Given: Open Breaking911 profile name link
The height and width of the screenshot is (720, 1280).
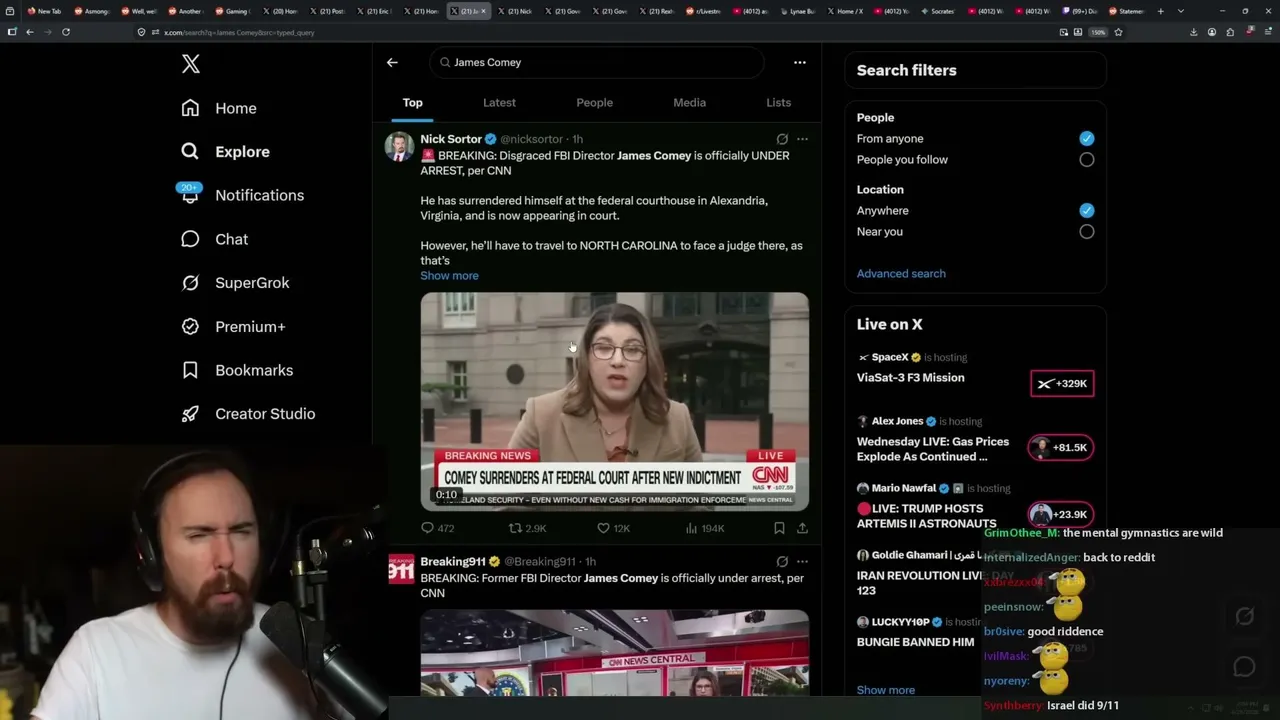Looking at the screenshot, I should [453, 562].
